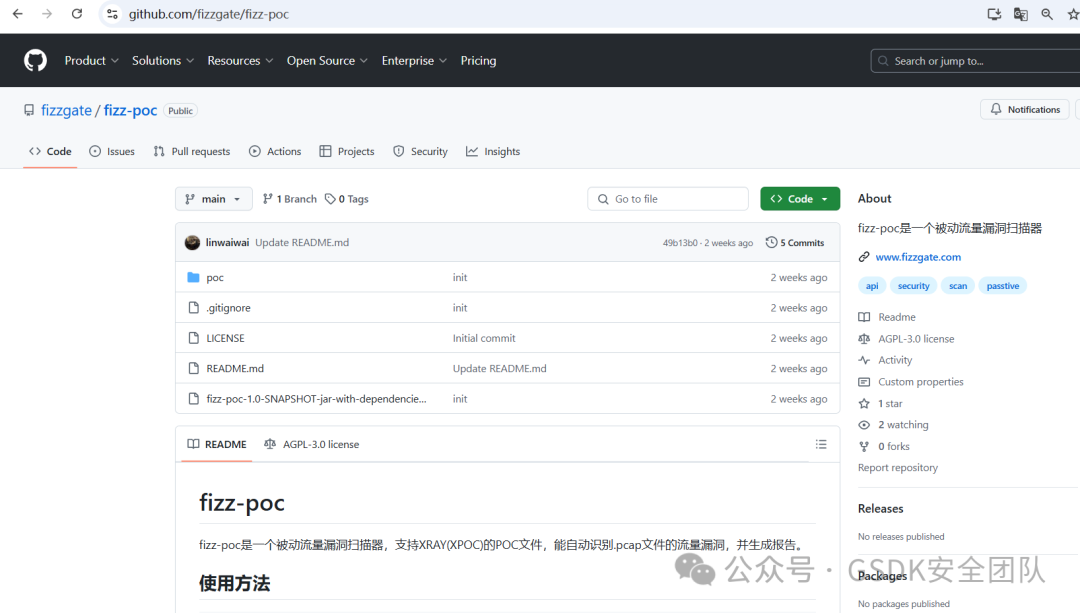Viewport: 1080px width, 613px height.
Task: Open the fizz-poc-1.0-SNAPSHOT jar file
Action: [x=316, y=399]
